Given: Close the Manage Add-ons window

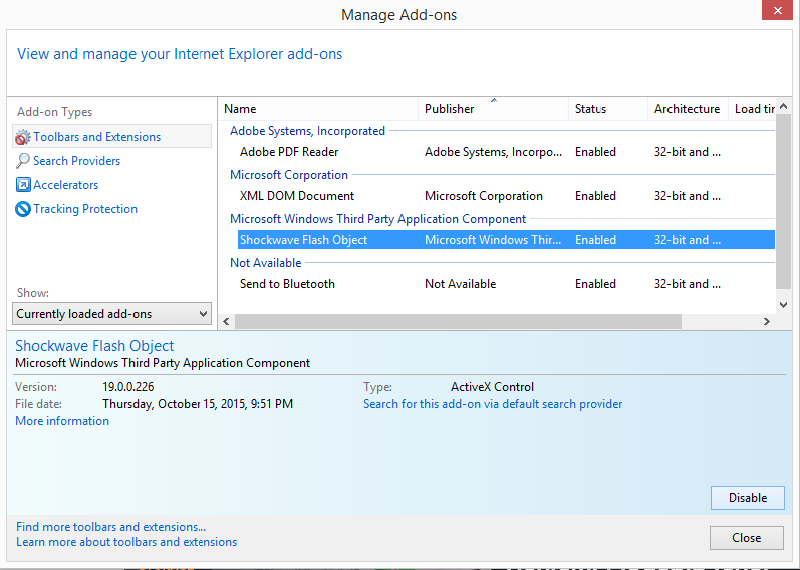Looking at the screenshot, I should (774, 12).
